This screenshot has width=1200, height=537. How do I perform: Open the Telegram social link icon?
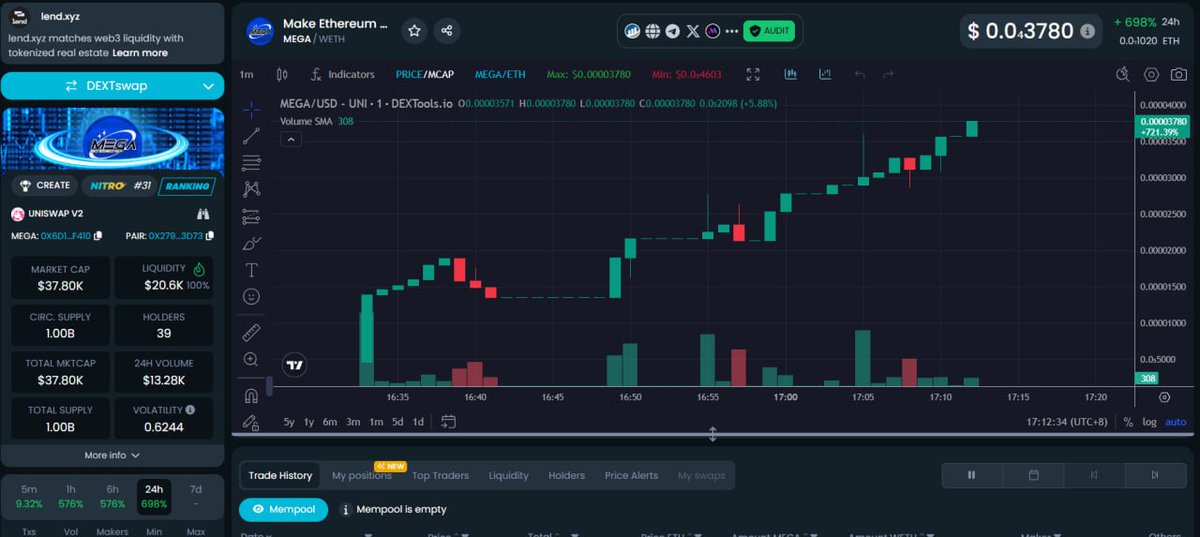point(672,31)
